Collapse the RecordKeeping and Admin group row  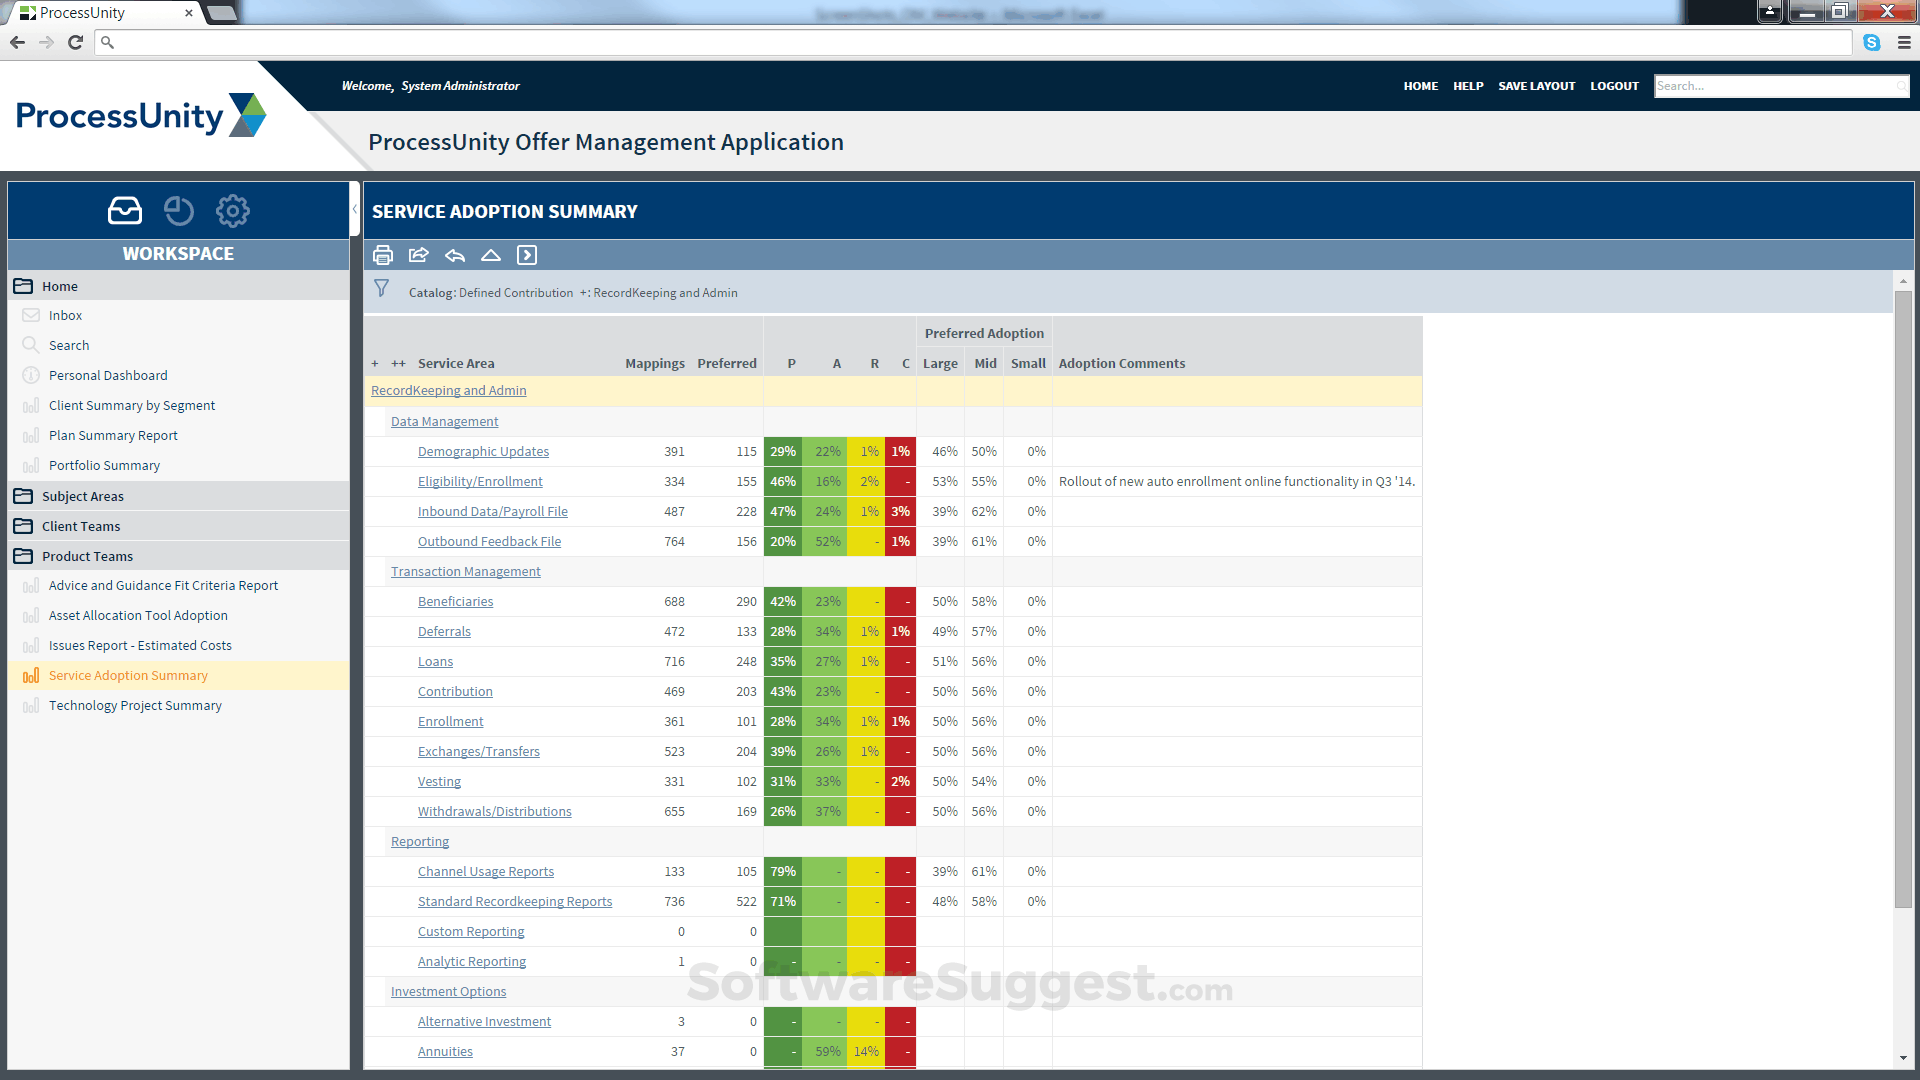click(448, 390)
